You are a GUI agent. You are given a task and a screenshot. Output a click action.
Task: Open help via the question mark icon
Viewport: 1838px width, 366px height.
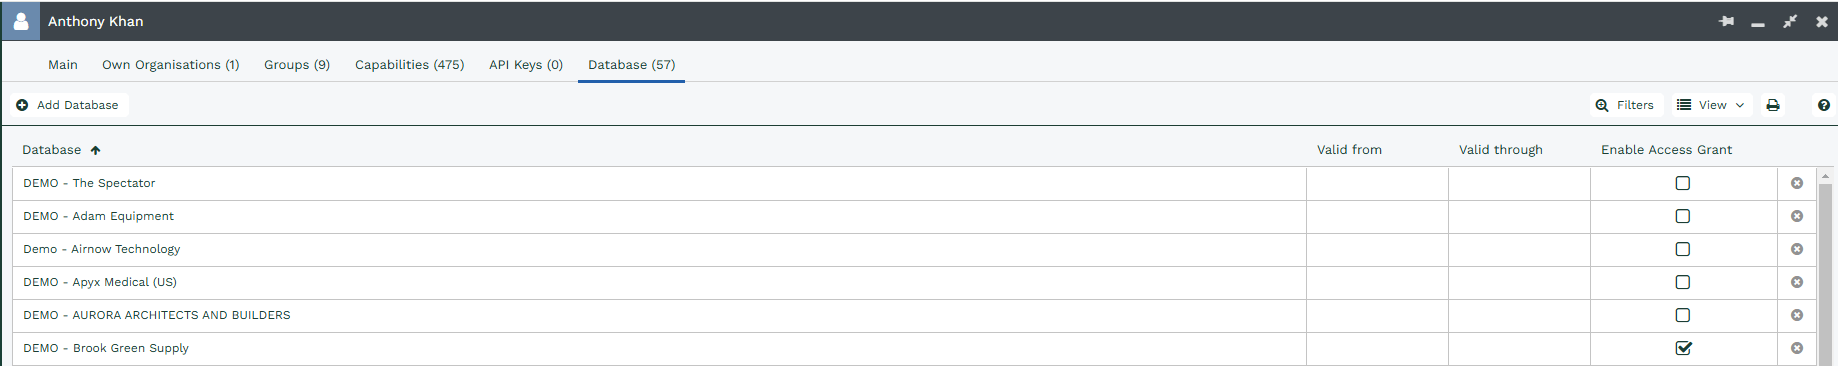[1824, 105]
